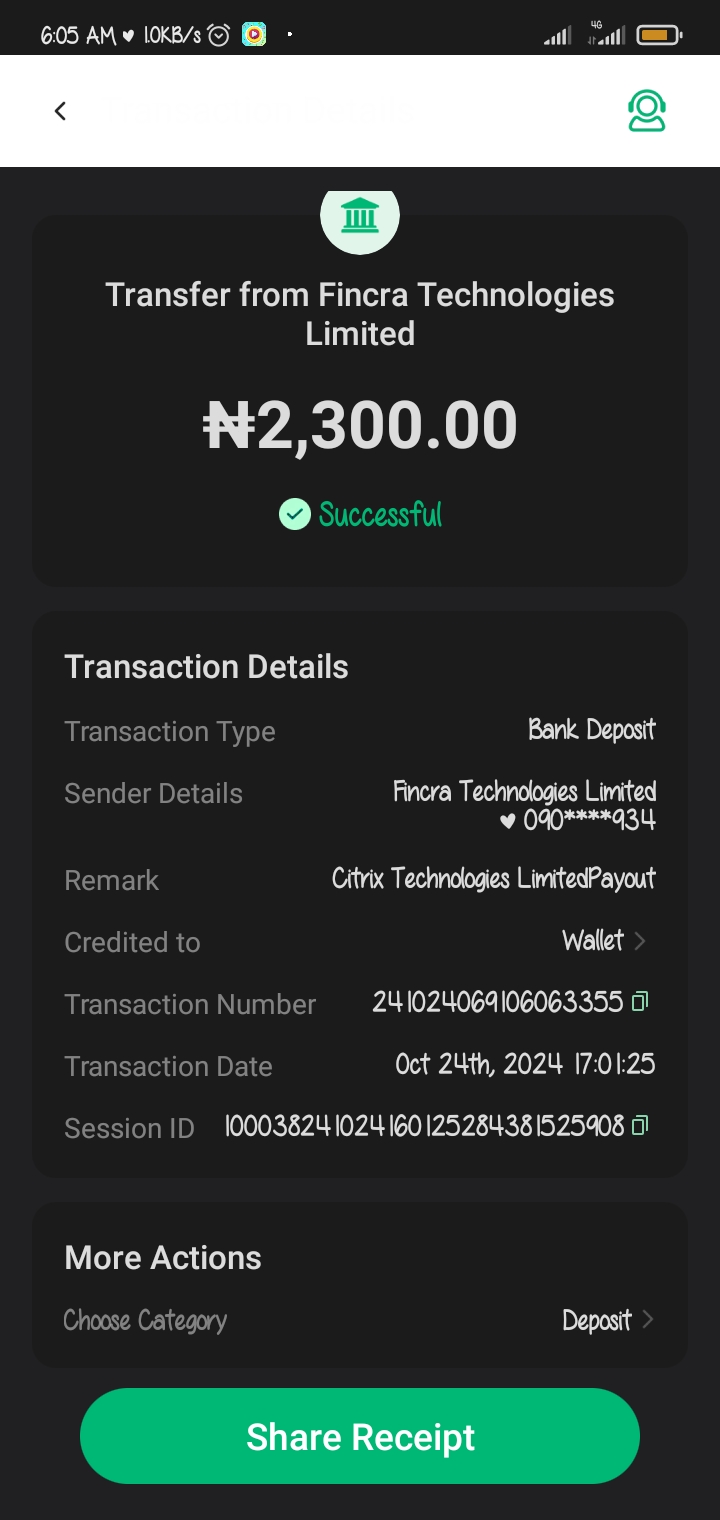Image resolution: width=720 pixels, height=1520 pixels.
Task: Open customer support headset icon
Action: click(647, 111)
